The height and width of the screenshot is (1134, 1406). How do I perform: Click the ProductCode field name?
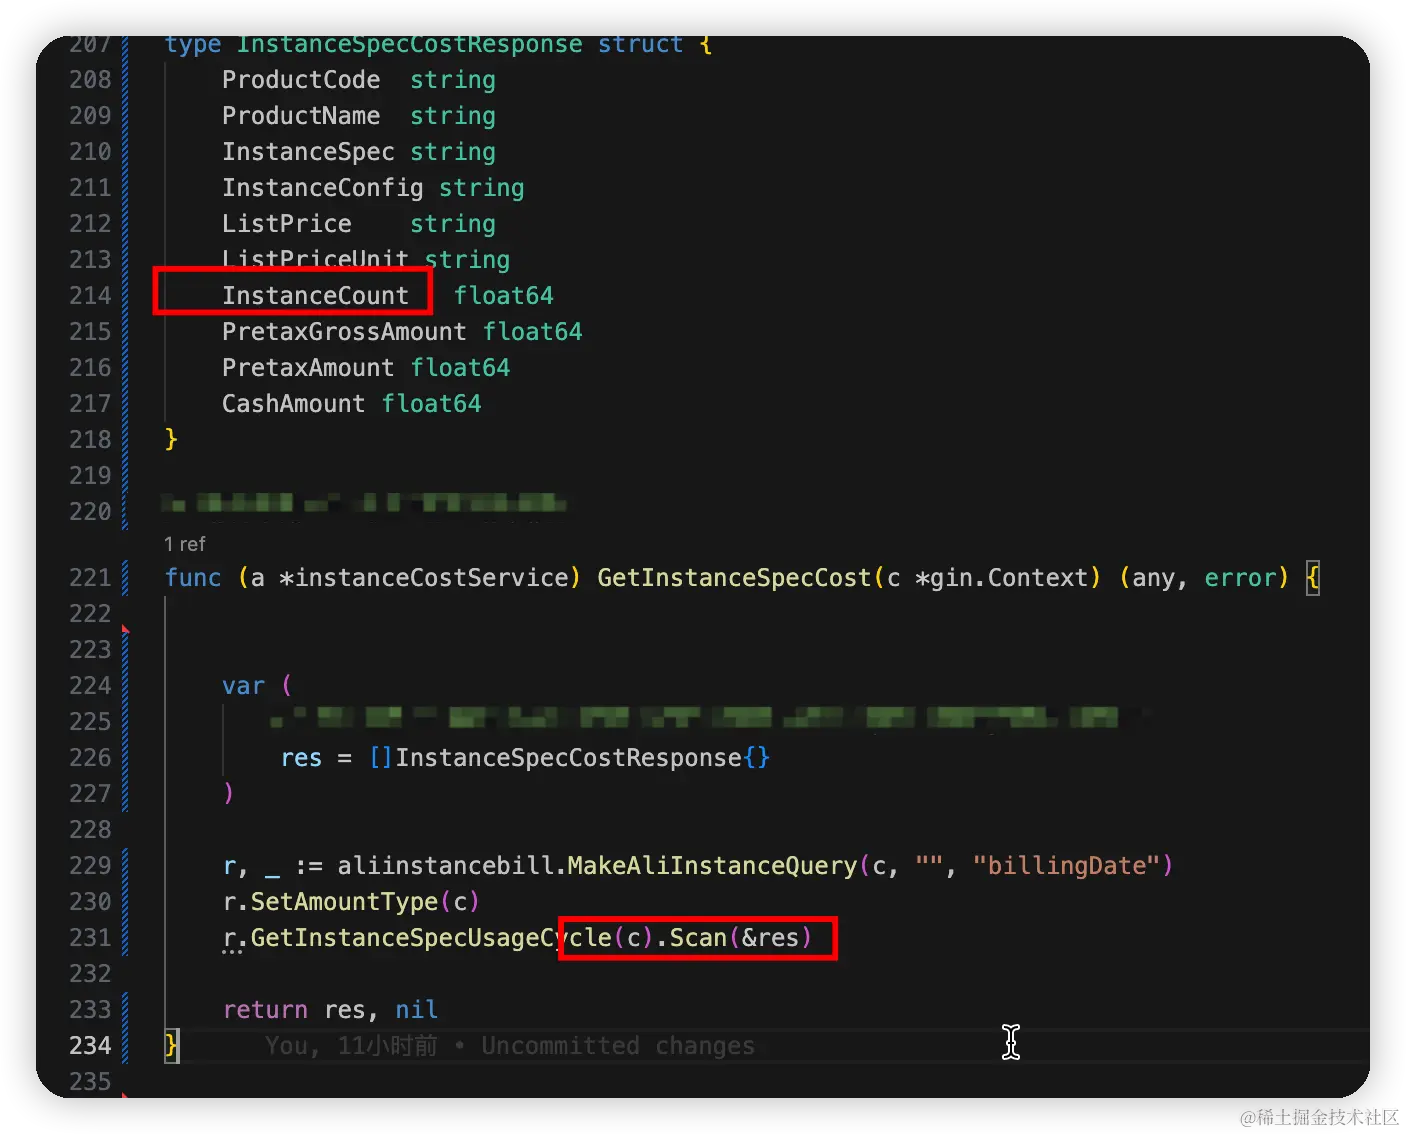pos(301,80)
